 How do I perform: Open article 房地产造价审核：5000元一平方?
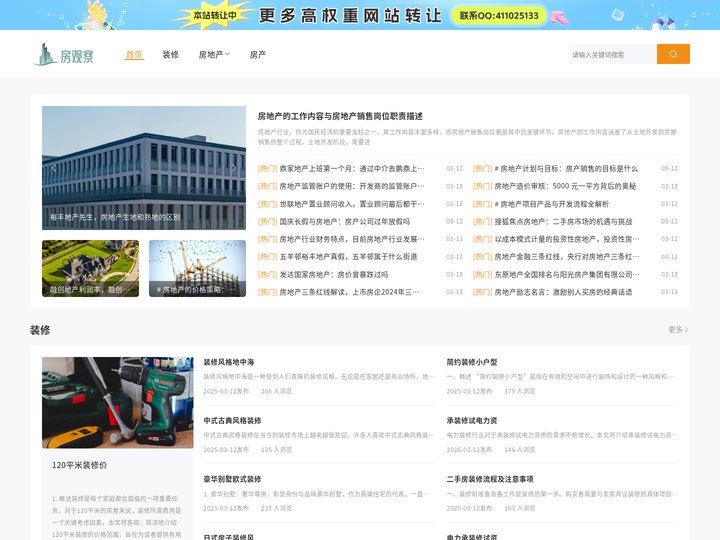click(565, 186)
